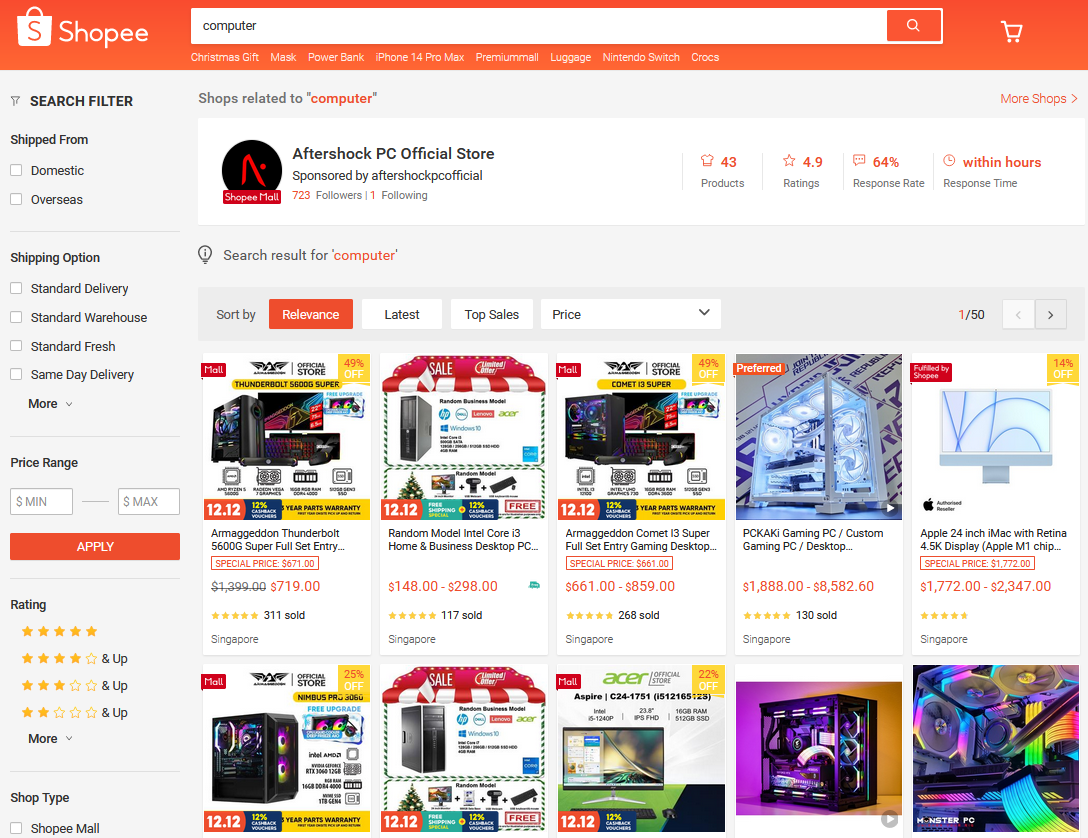Click Nintendo Switch suggested search

coord(641,58)
